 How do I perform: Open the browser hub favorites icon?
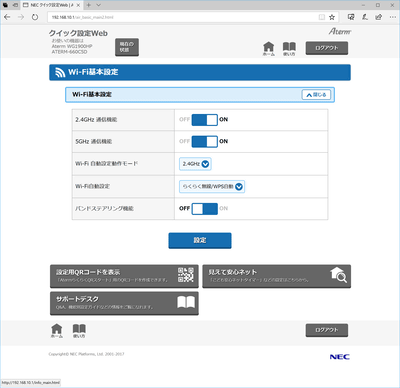click(x=351, y=17)
